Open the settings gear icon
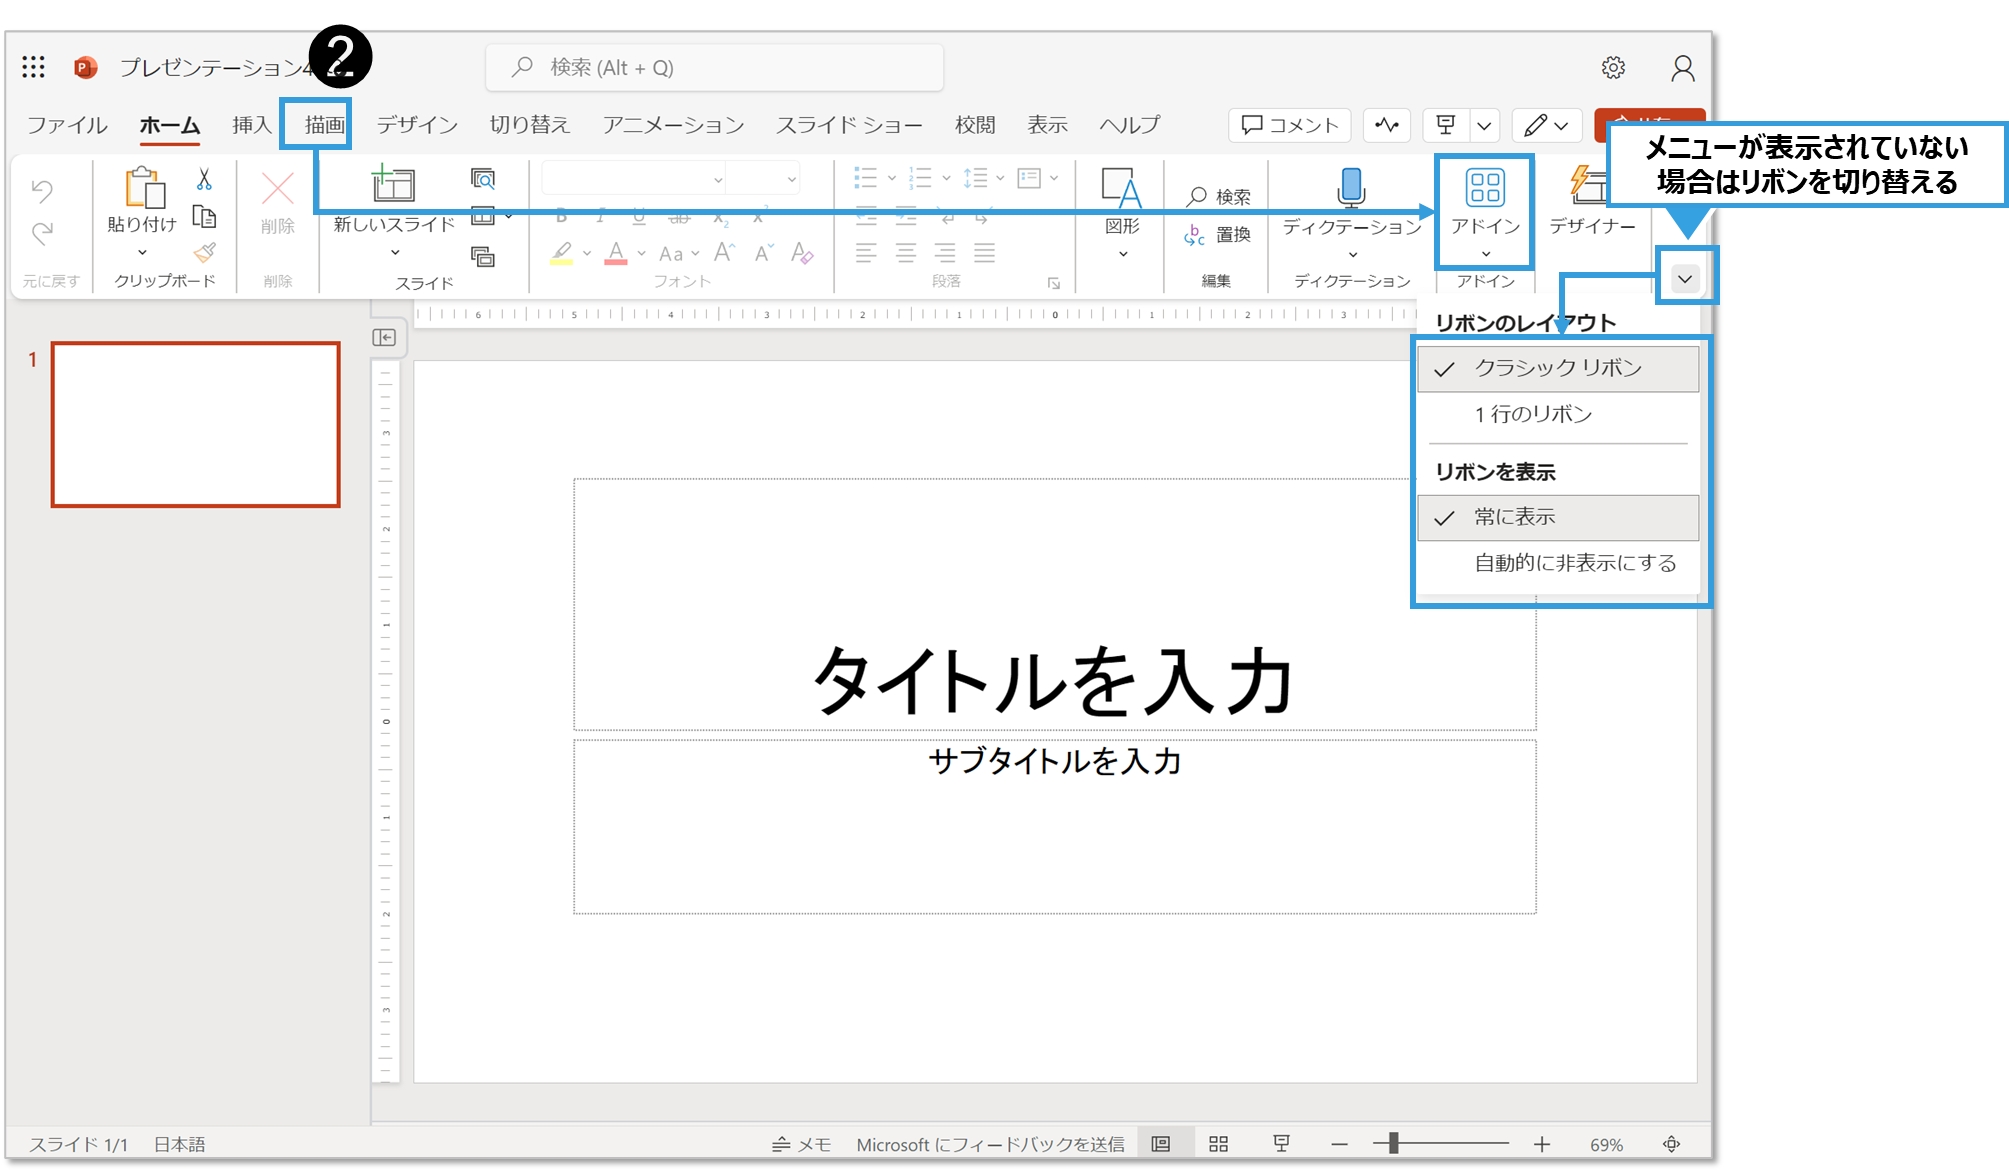The image size is (2009, 1172). click(x=1613, y=68)
